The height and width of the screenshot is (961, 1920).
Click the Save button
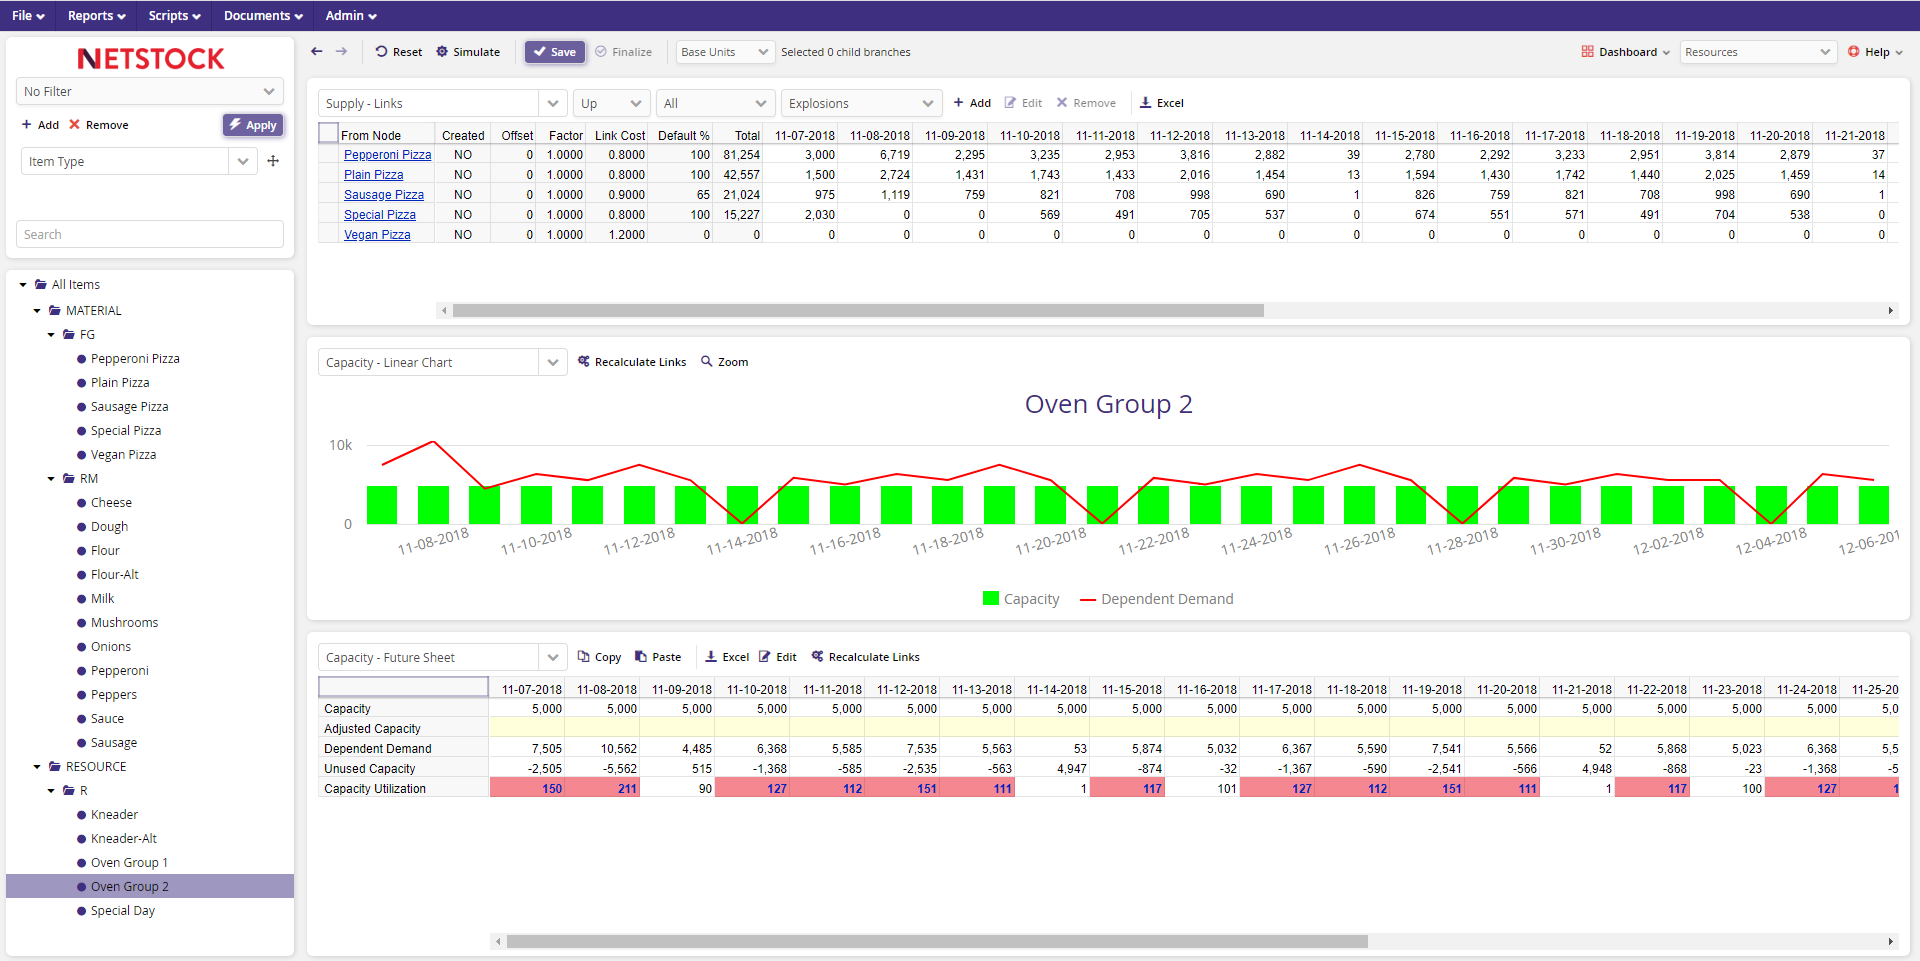[x=555, y=52]
